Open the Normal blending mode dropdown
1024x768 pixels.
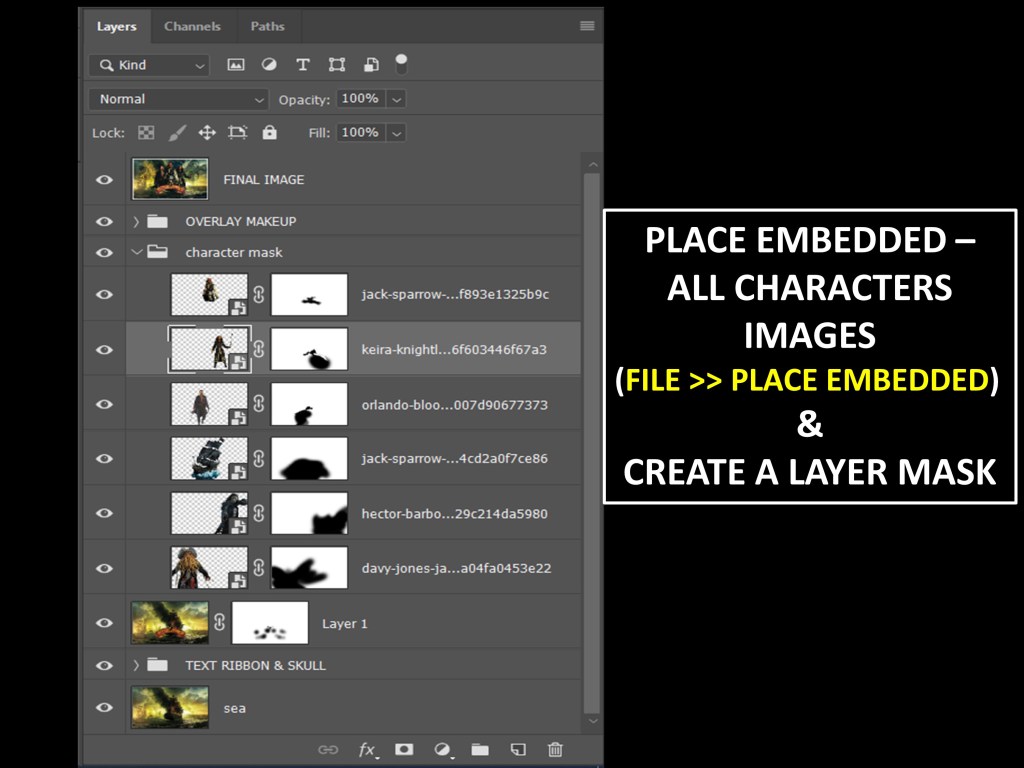tap(179, 99)
